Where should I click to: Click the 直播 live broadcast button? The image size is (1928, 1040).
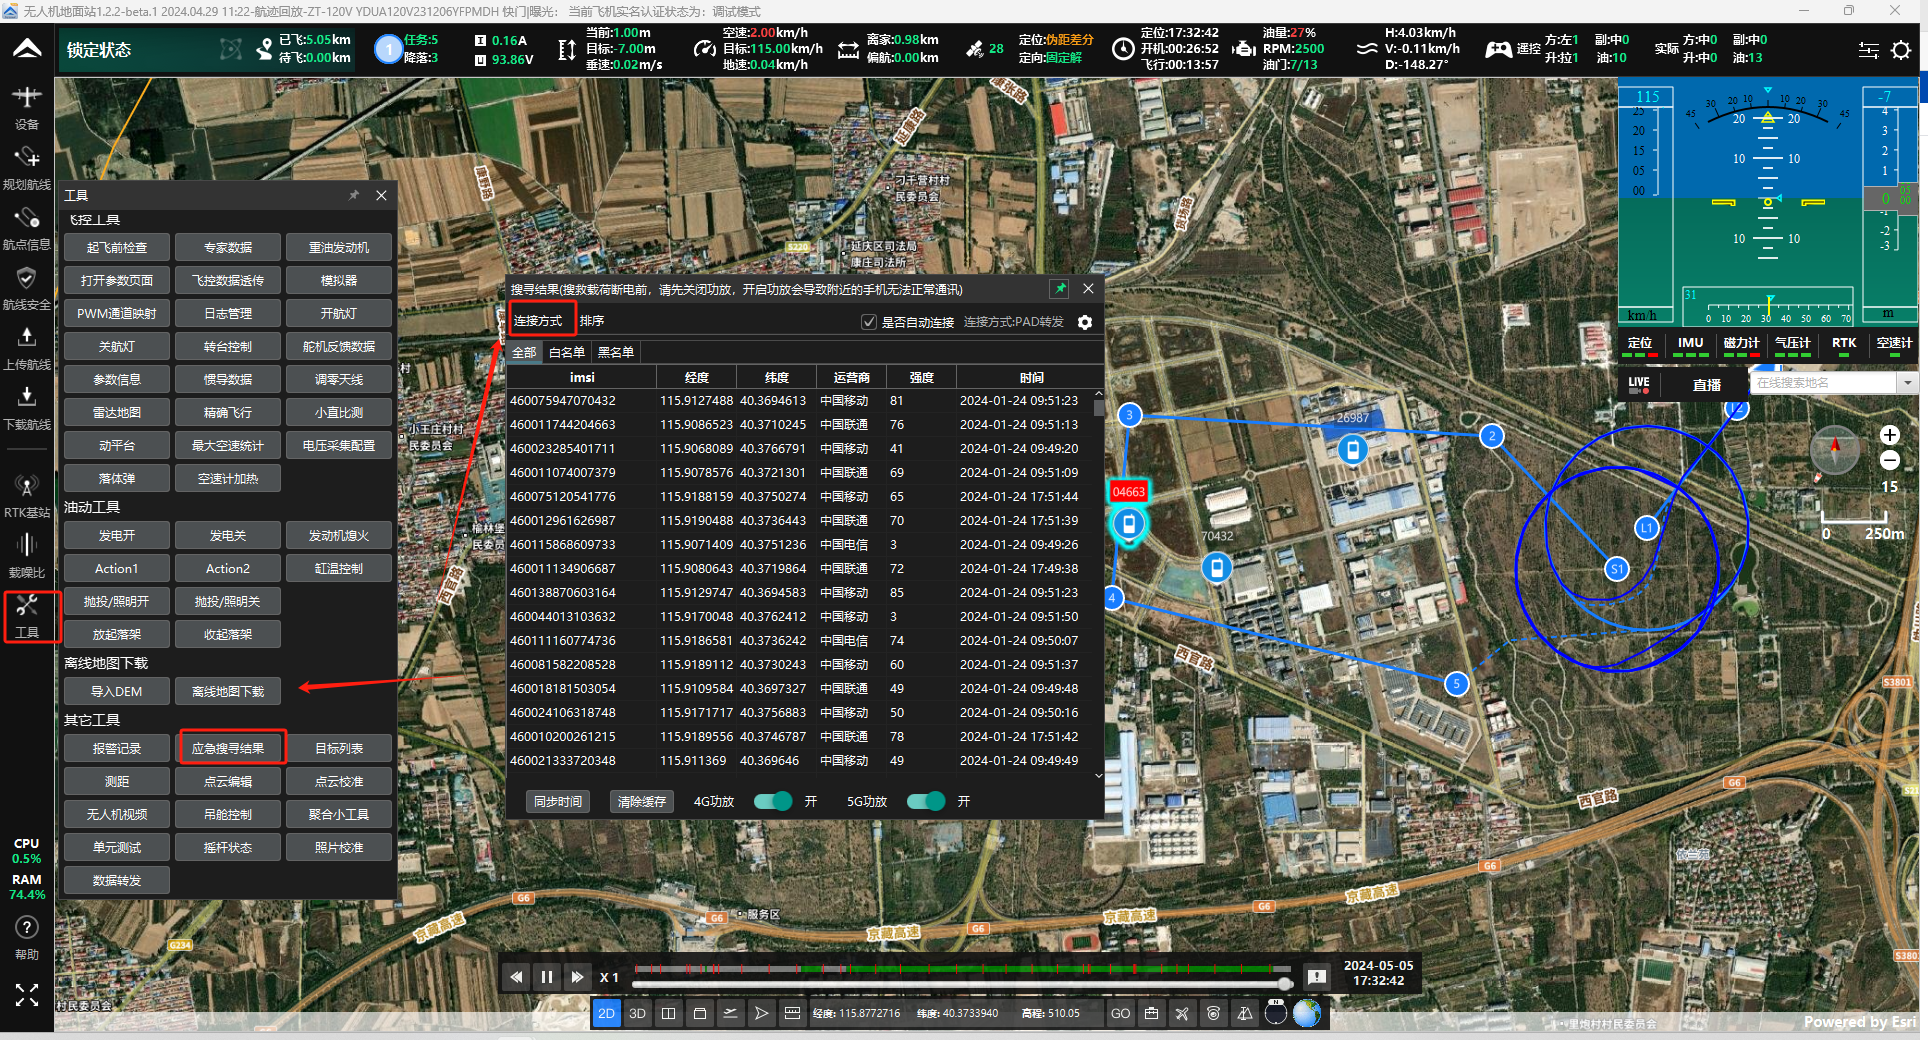pos(1707,384)
